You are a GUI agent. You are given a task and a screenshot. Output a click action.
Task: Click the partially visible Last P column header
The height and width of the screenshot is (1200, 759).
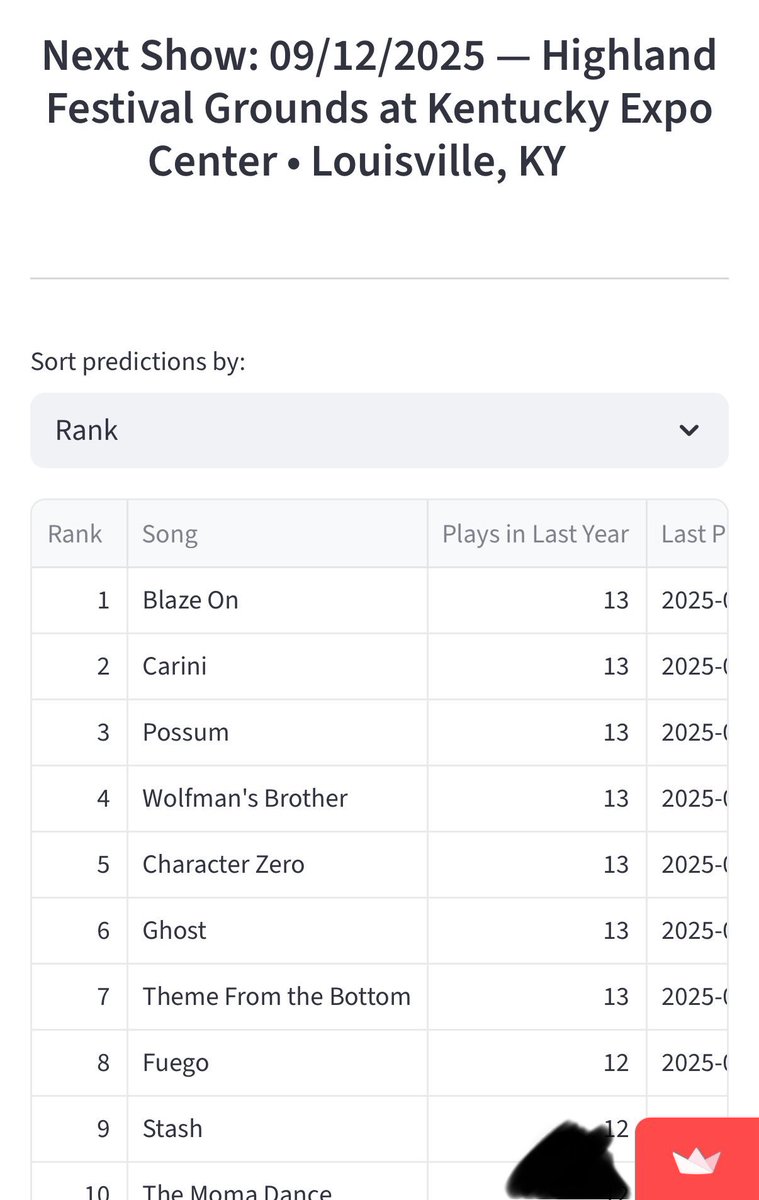[692, 534]
